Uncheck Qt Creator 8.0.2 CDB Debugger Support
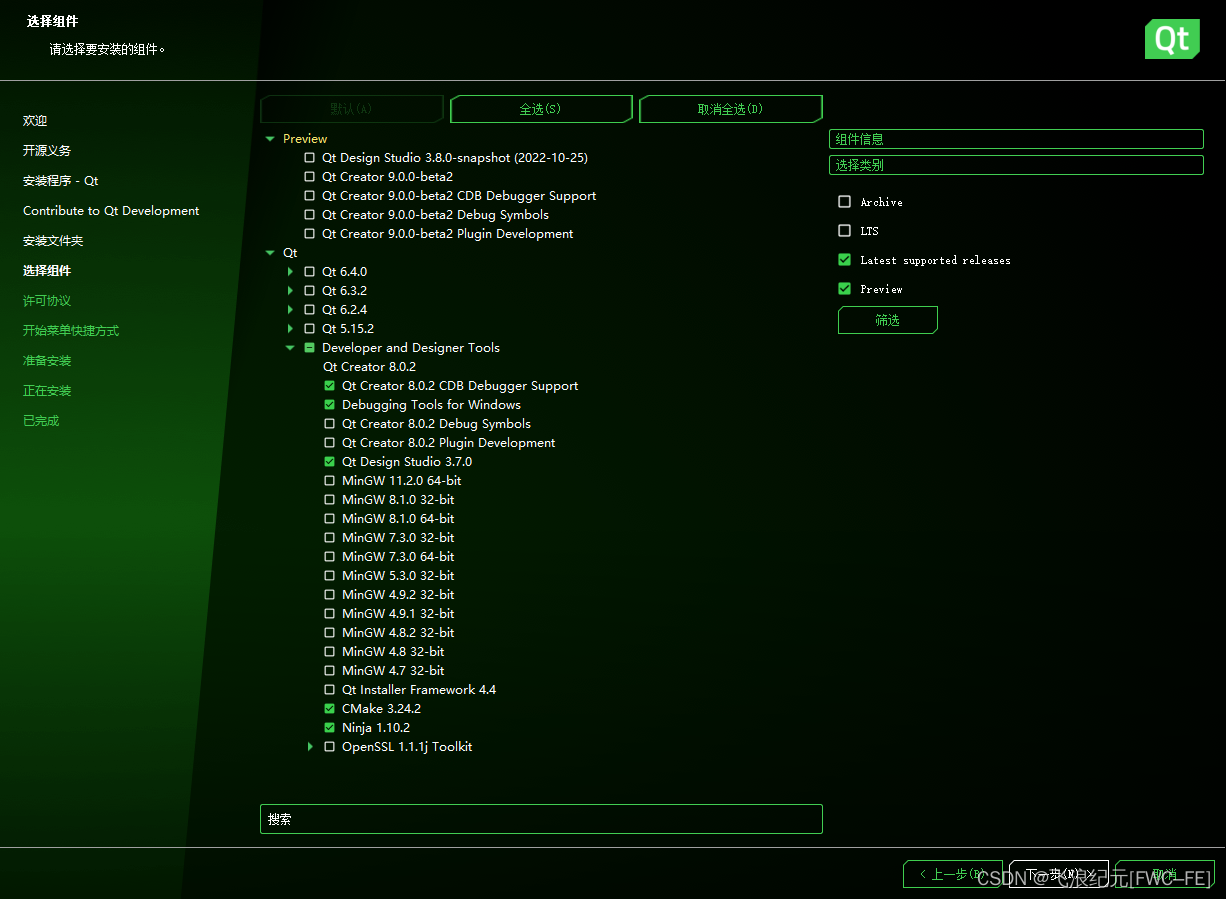Image resolution: width=1226 pixels, height=899 pixels. click(x=329, y=386)
